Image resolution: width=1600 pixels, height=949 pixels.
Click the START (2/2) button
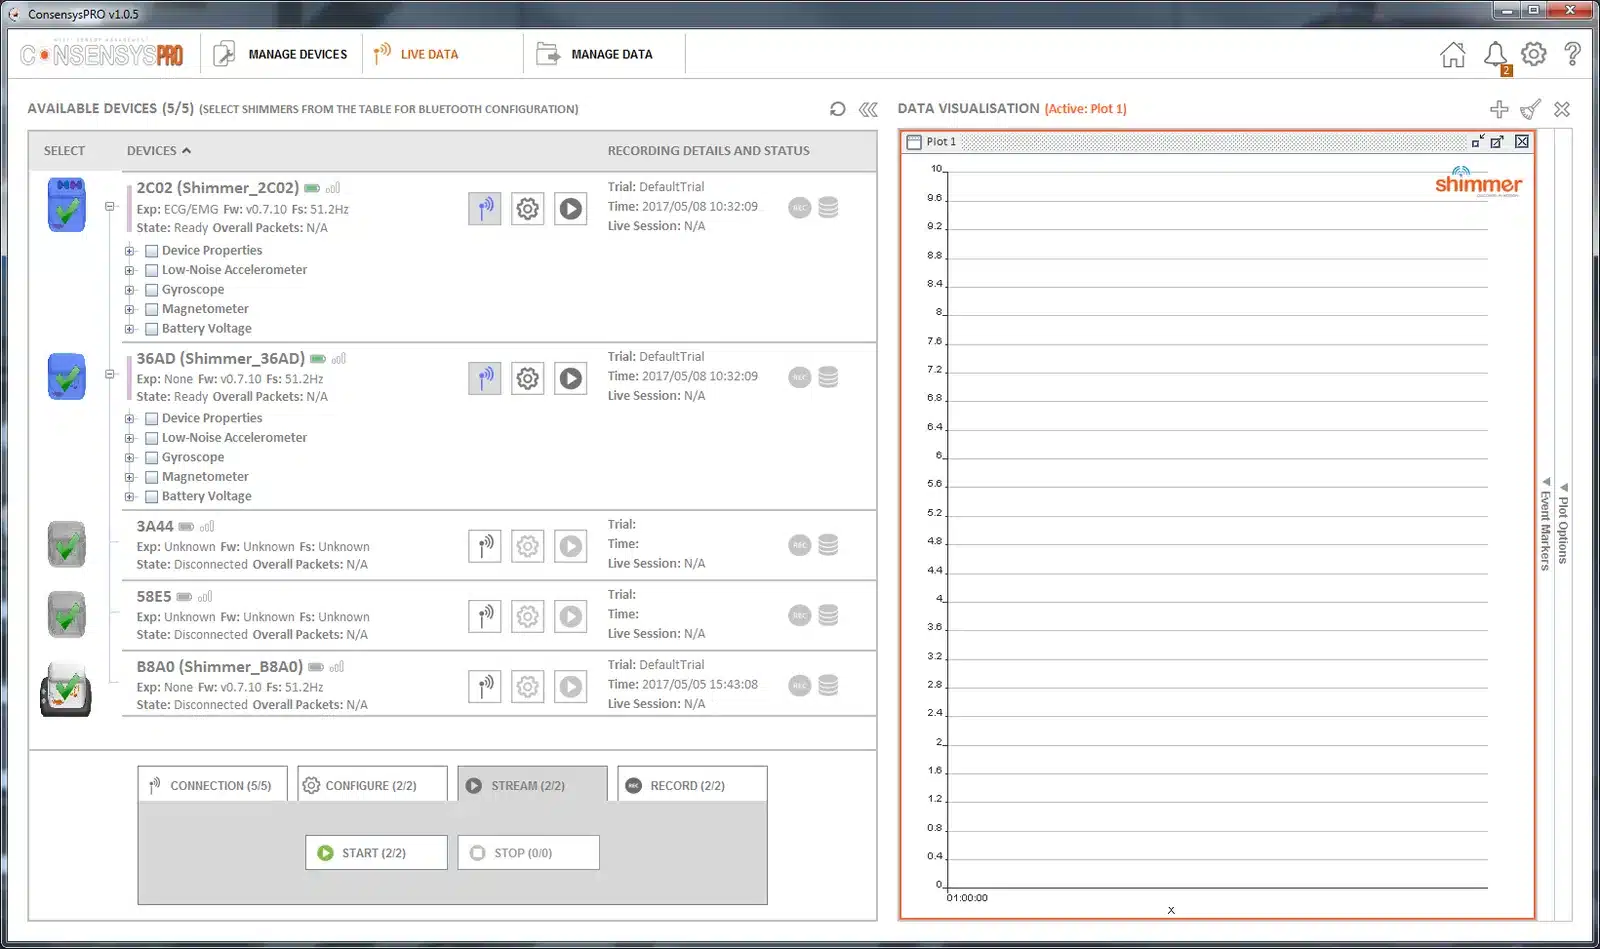(x=376, y=853)
